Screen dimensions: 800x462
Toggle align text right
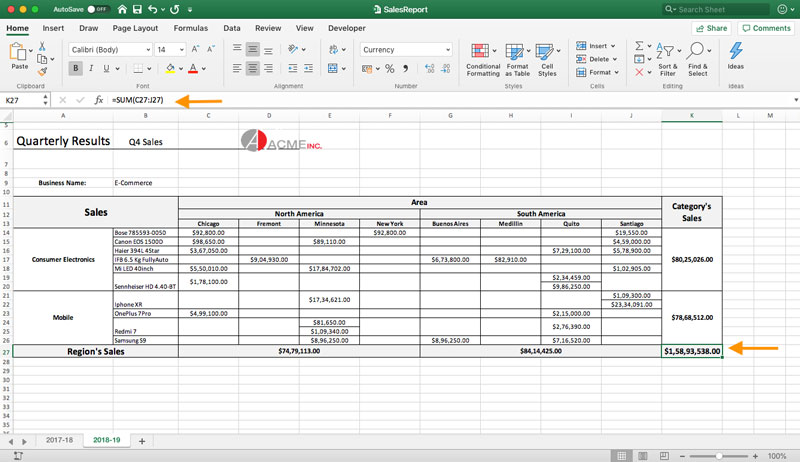[x=268, y=68]
